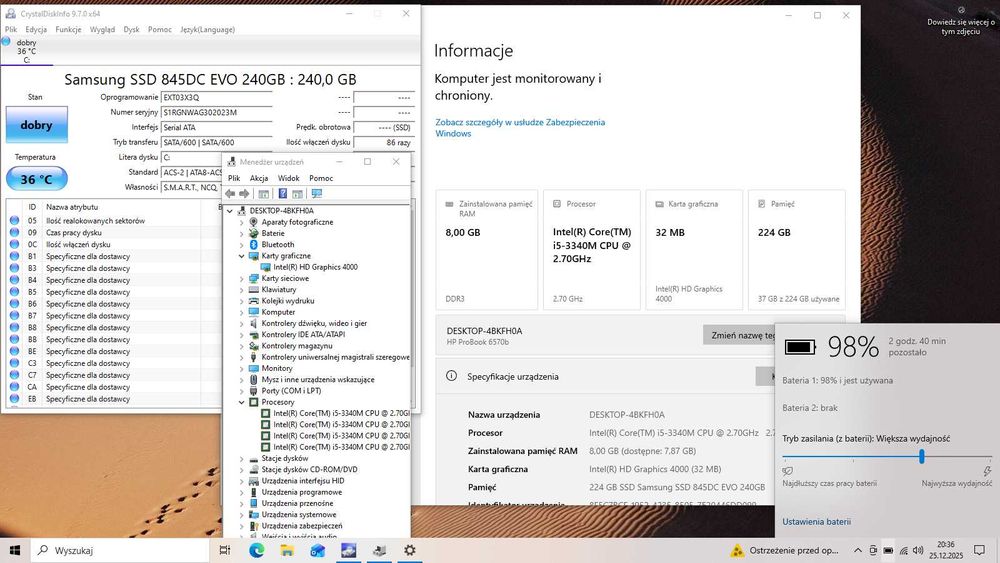The height and width of the screenshot is (563, 1000).
Task: Open Ustawienia baterii link
Action: tap(816, 522)
